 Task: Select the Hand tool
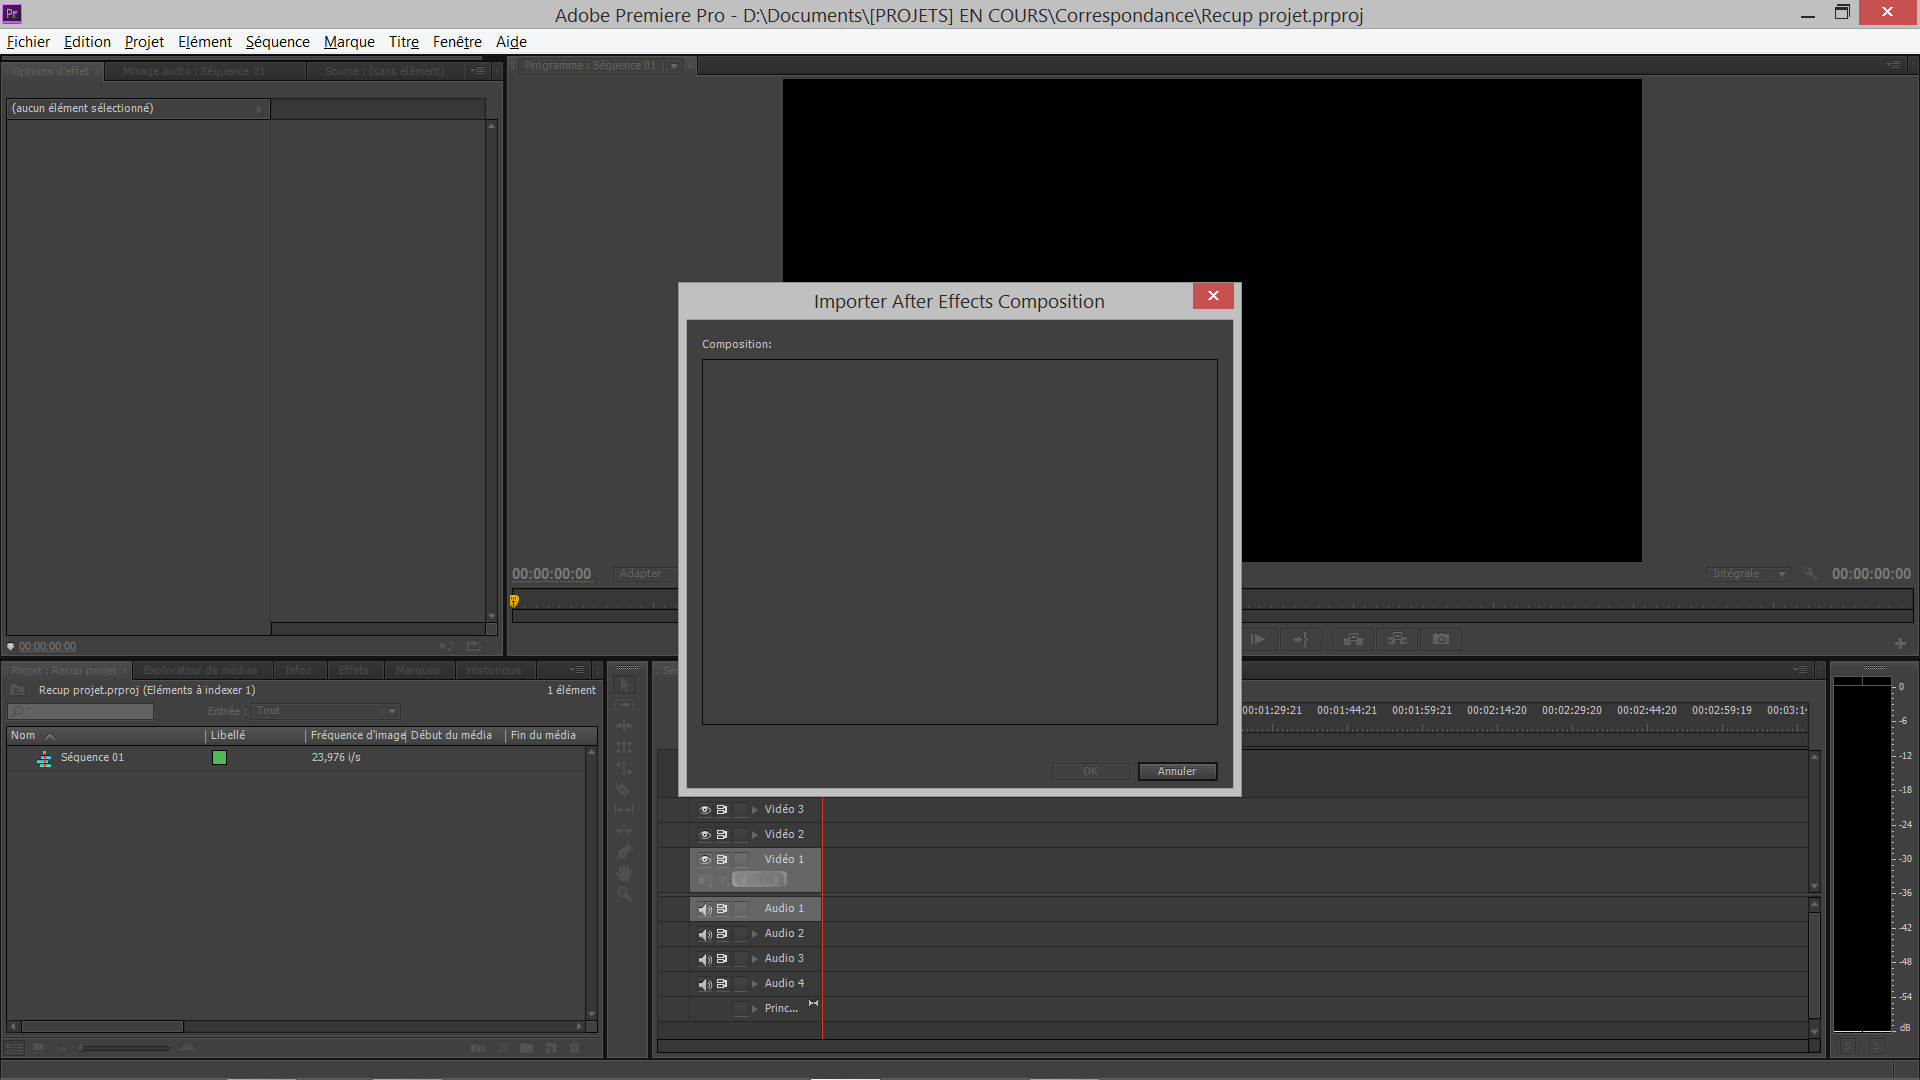tap(625, 873)
